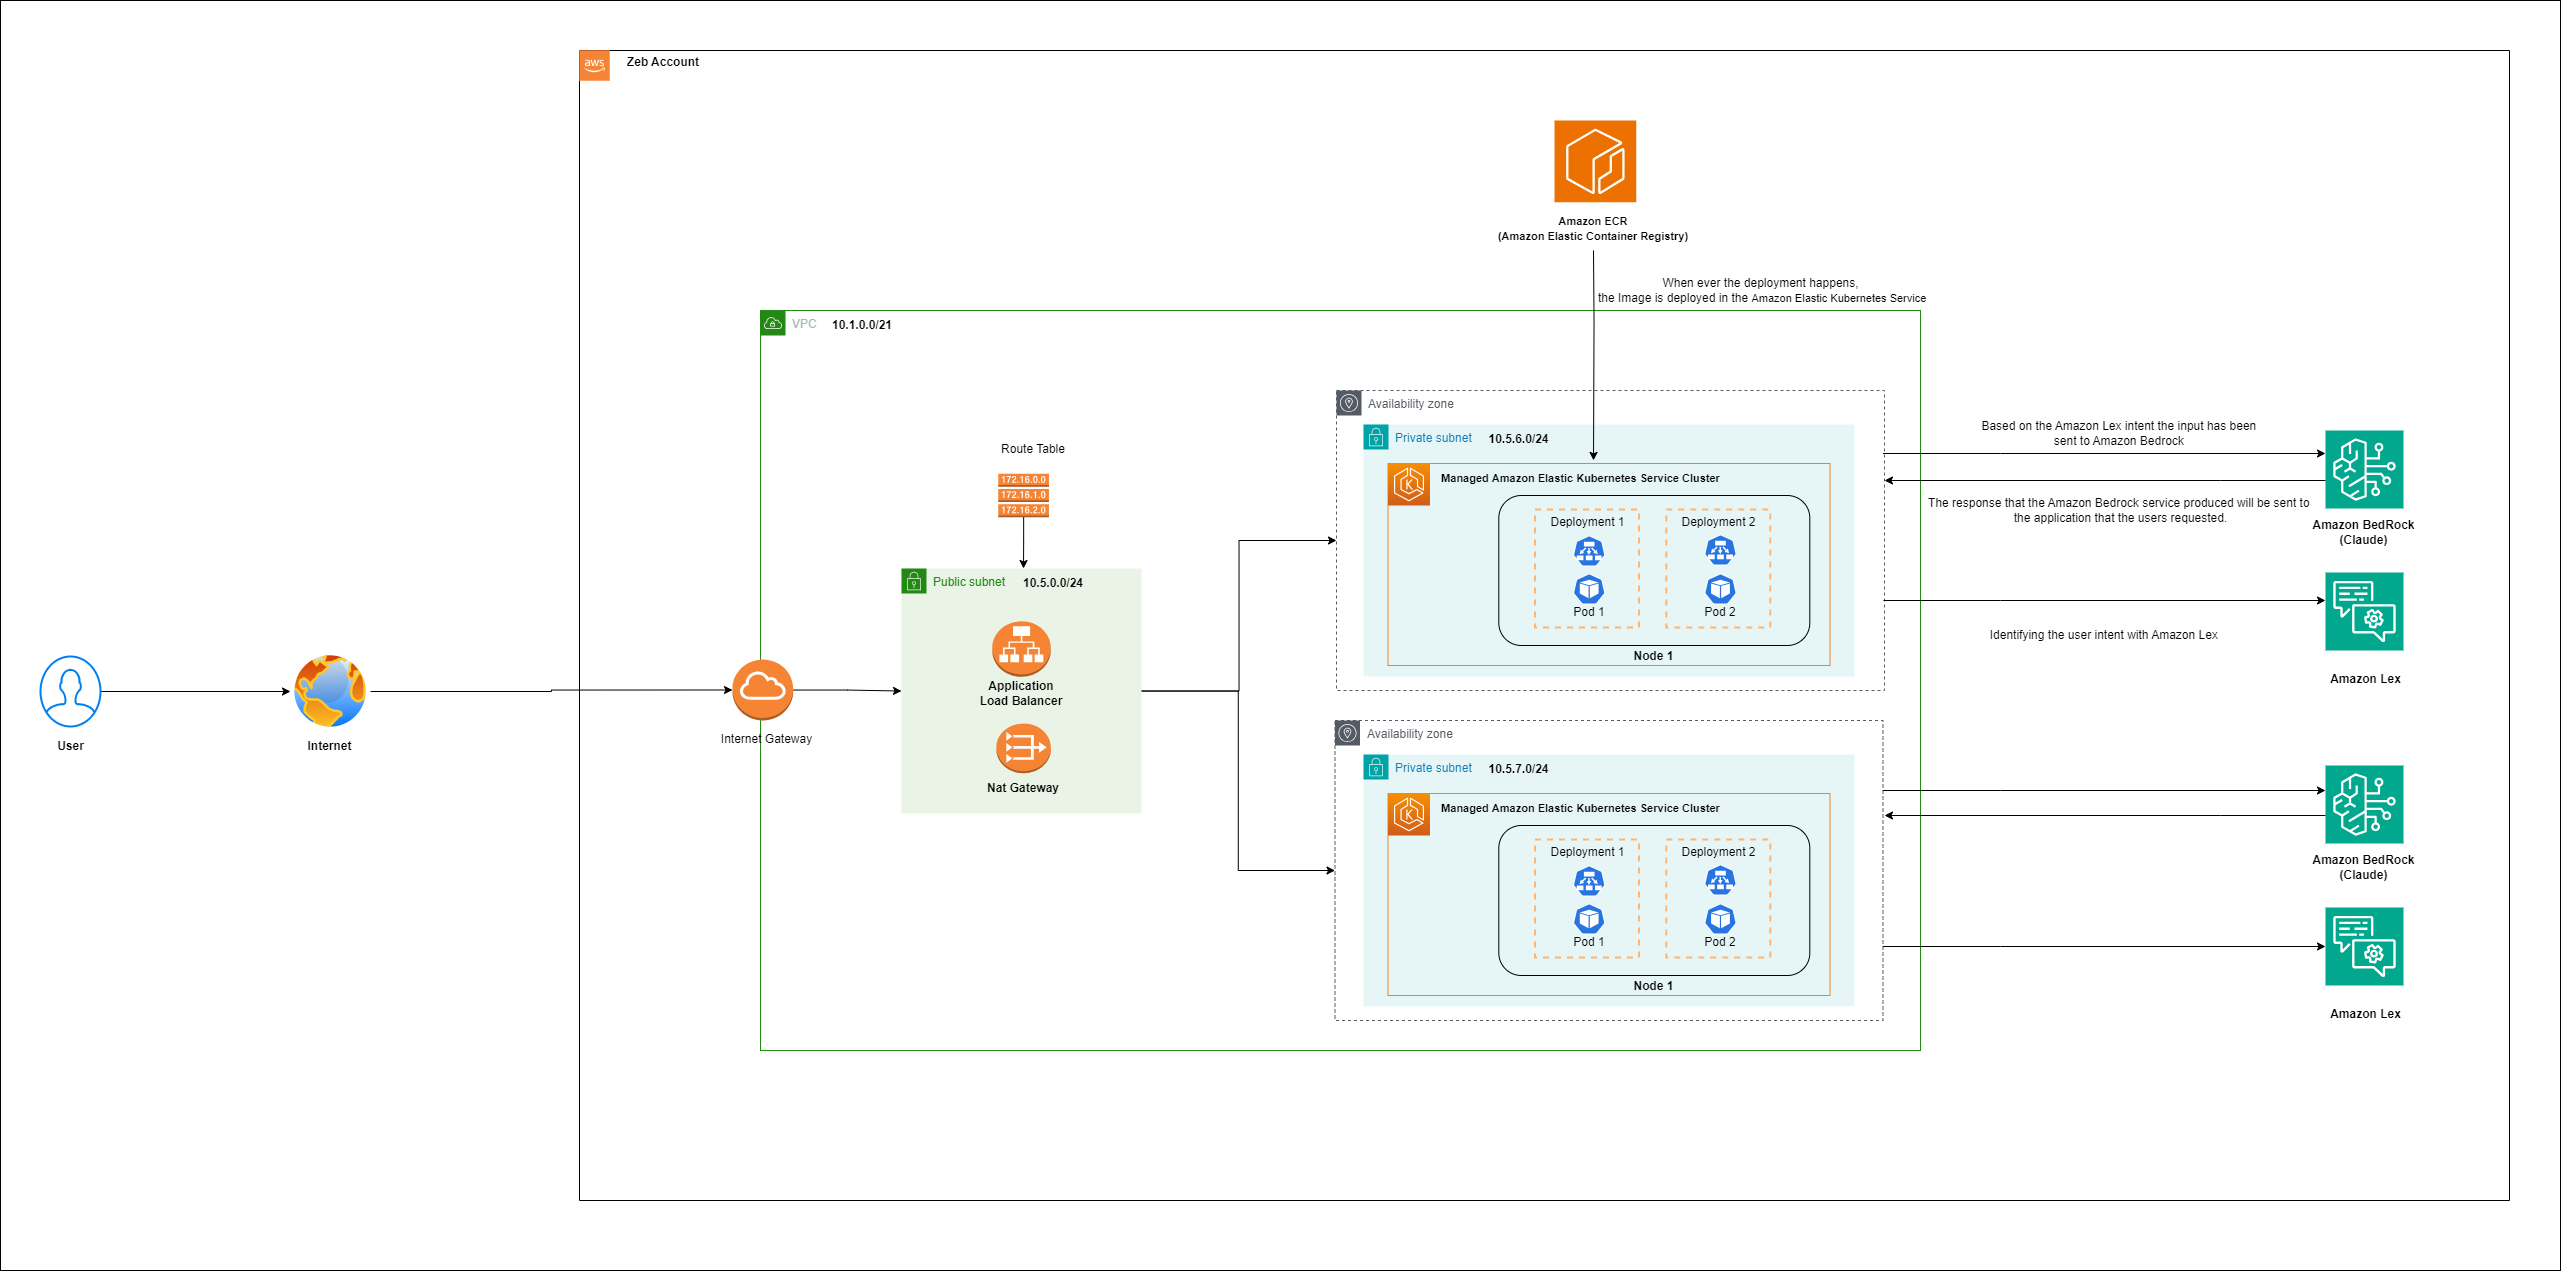
Task: Click the VPC CIDR '10.1.0.0/21' text
Action: click(x=862, y=325)
